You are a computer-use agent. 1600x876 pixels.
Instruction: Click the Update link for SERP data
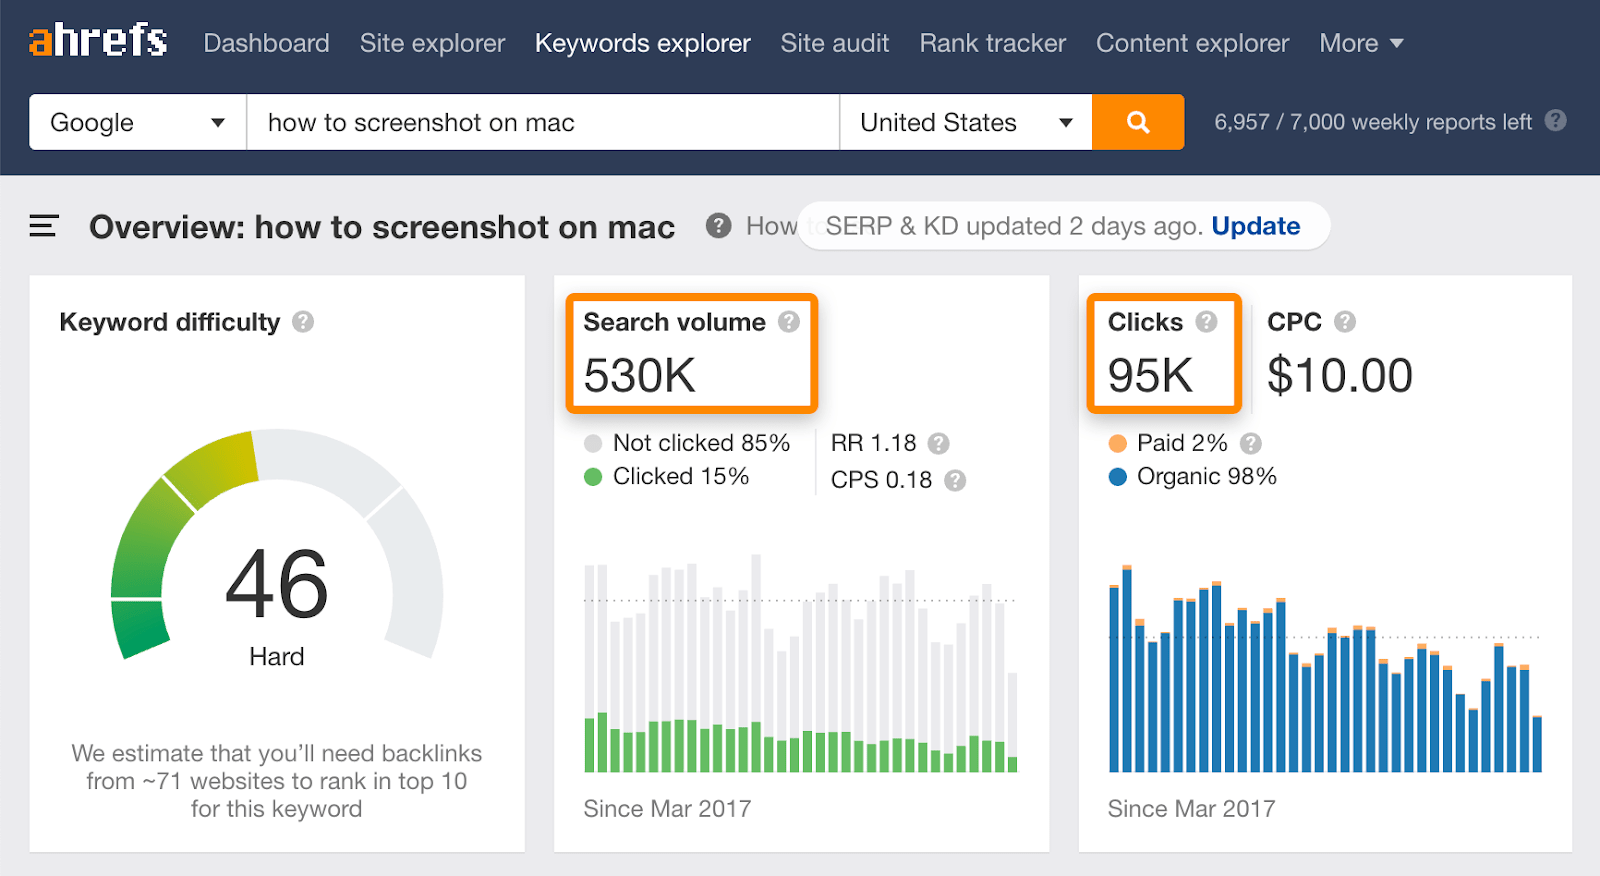click(x=1256, y=226)
